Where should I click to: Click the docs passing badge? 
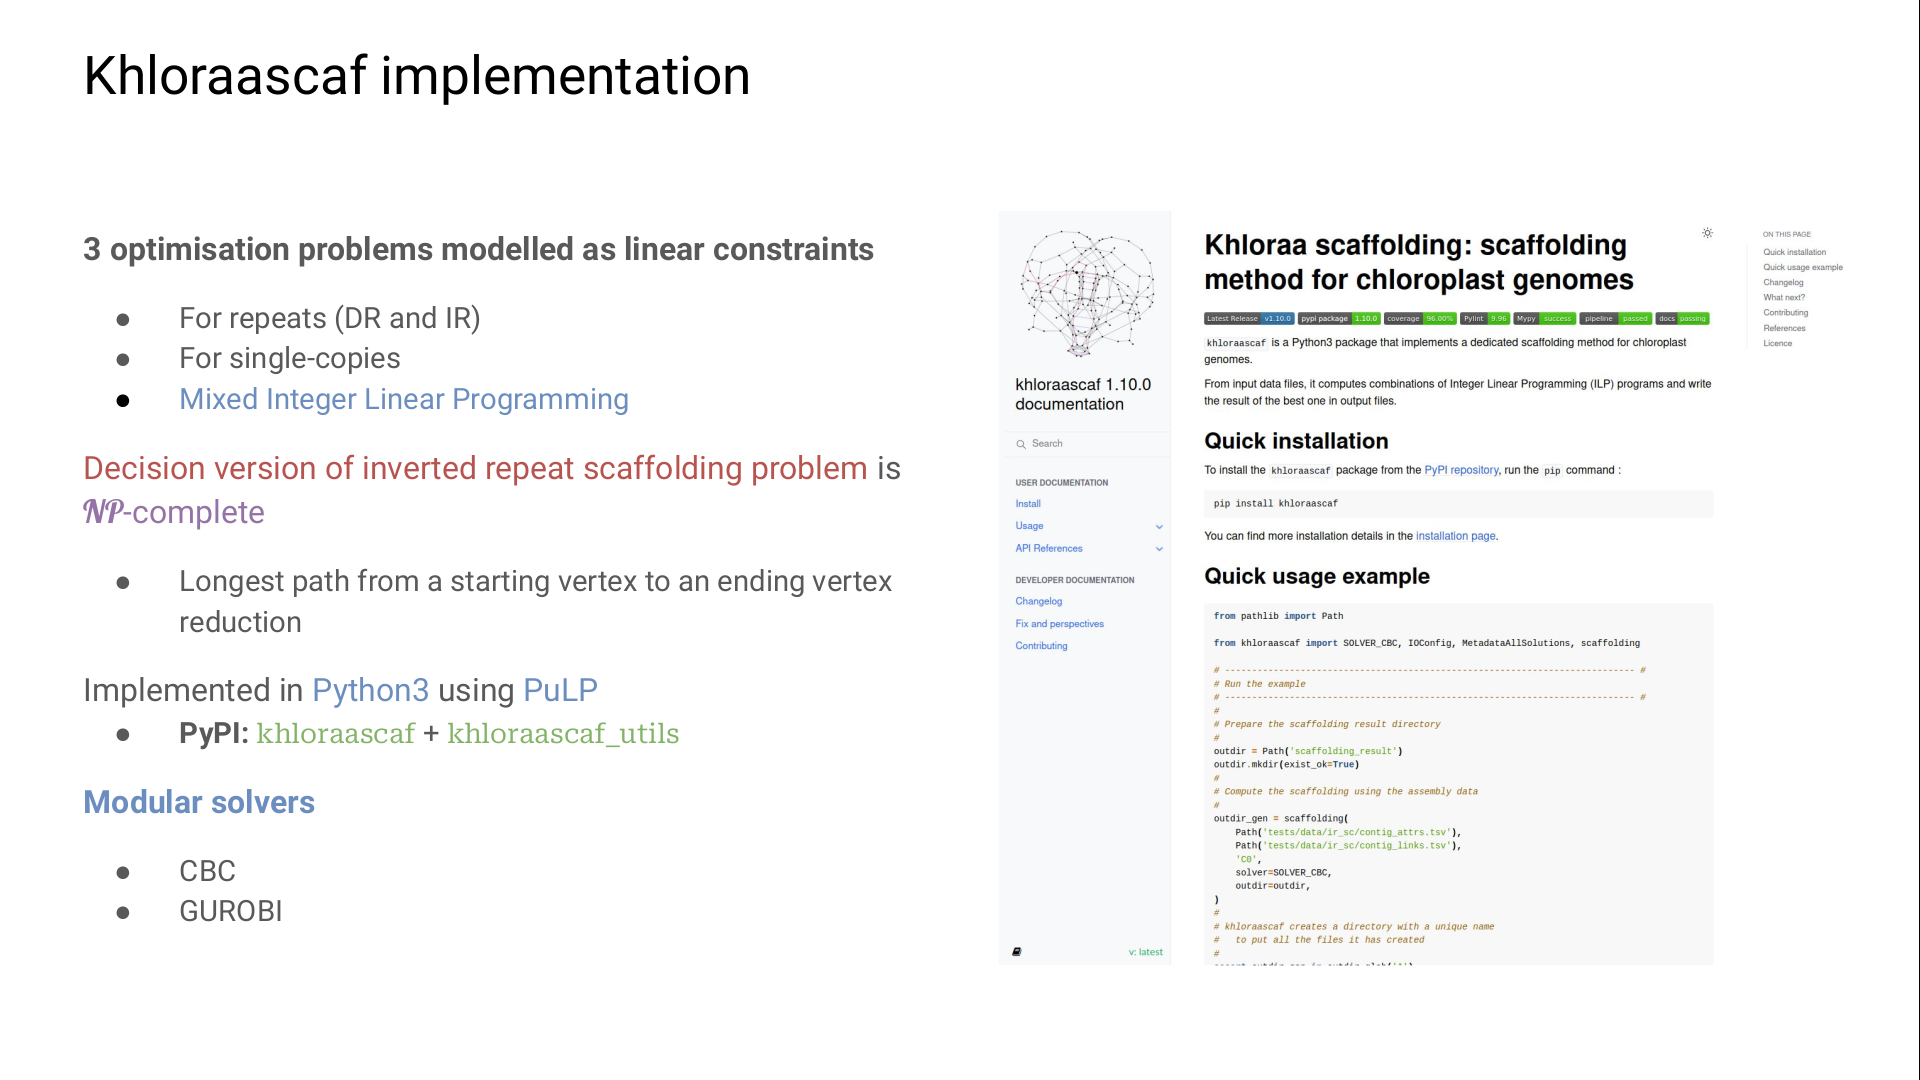(1682, 319)
